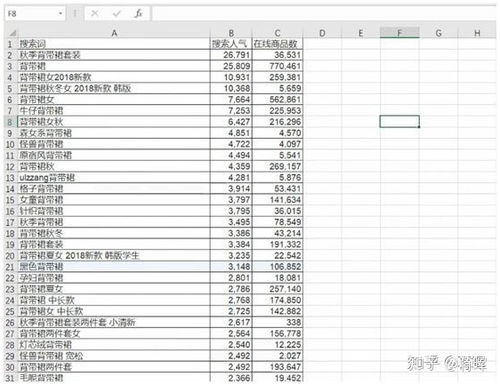Click cell 原宿风背带裙
Screen dimensions: 500x385
coord(114,155)
